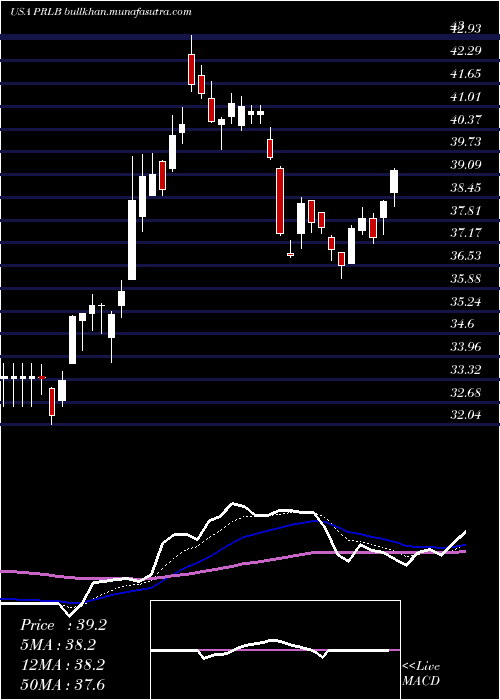Click the '<<Live MACD' label

[421, 674]
